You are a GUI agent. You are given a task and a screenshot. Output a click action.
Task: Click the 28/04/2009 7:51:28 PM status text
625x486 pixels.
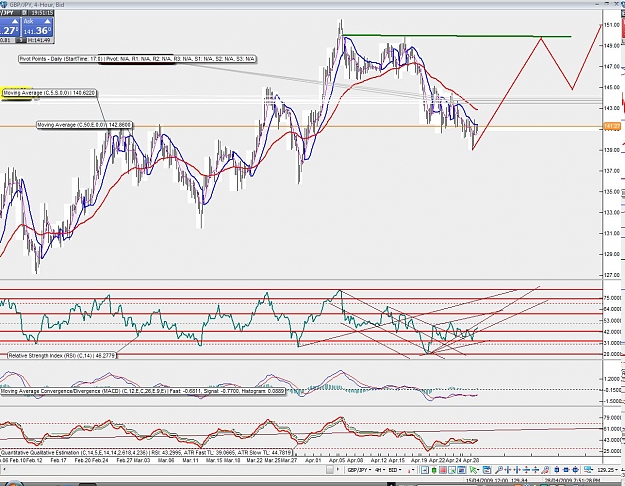coord(572,481)
